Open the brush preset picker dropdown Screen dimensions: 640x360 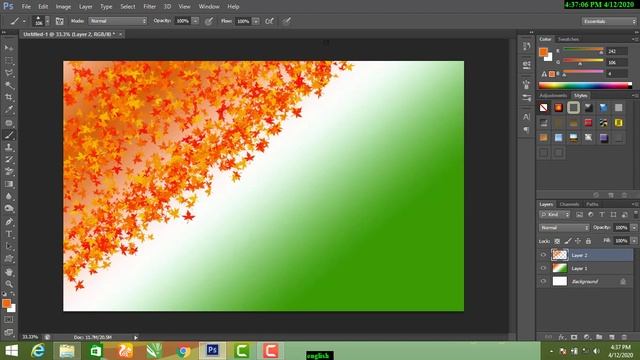[47, 21]
